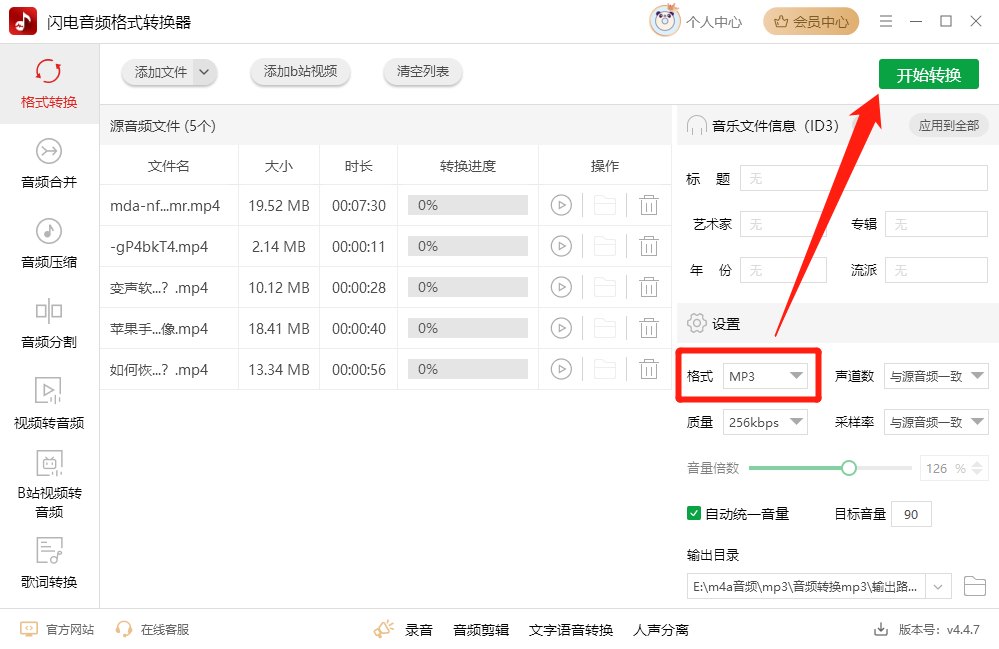Delete -gP4bkT4.mp4 with its trash icon
Viewport: 999px width, 649px height.
point(649,246)
